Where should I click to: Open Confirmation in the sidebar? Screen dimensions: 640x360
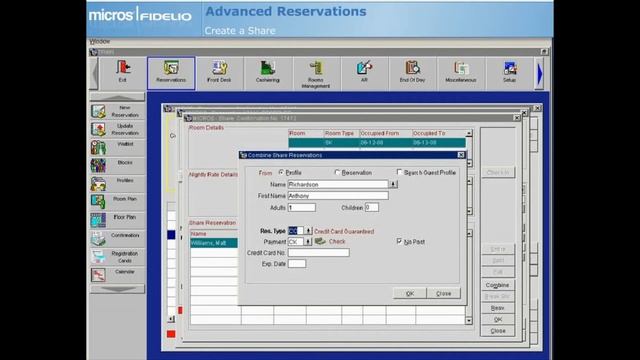(x=117, y=238)
